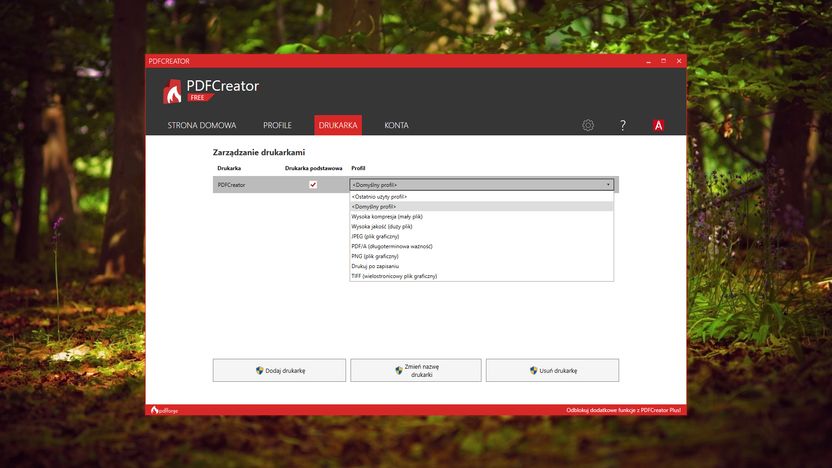
Task: Pick JPEG (plik graficzny) profile
Action: [x=481, y=236]
